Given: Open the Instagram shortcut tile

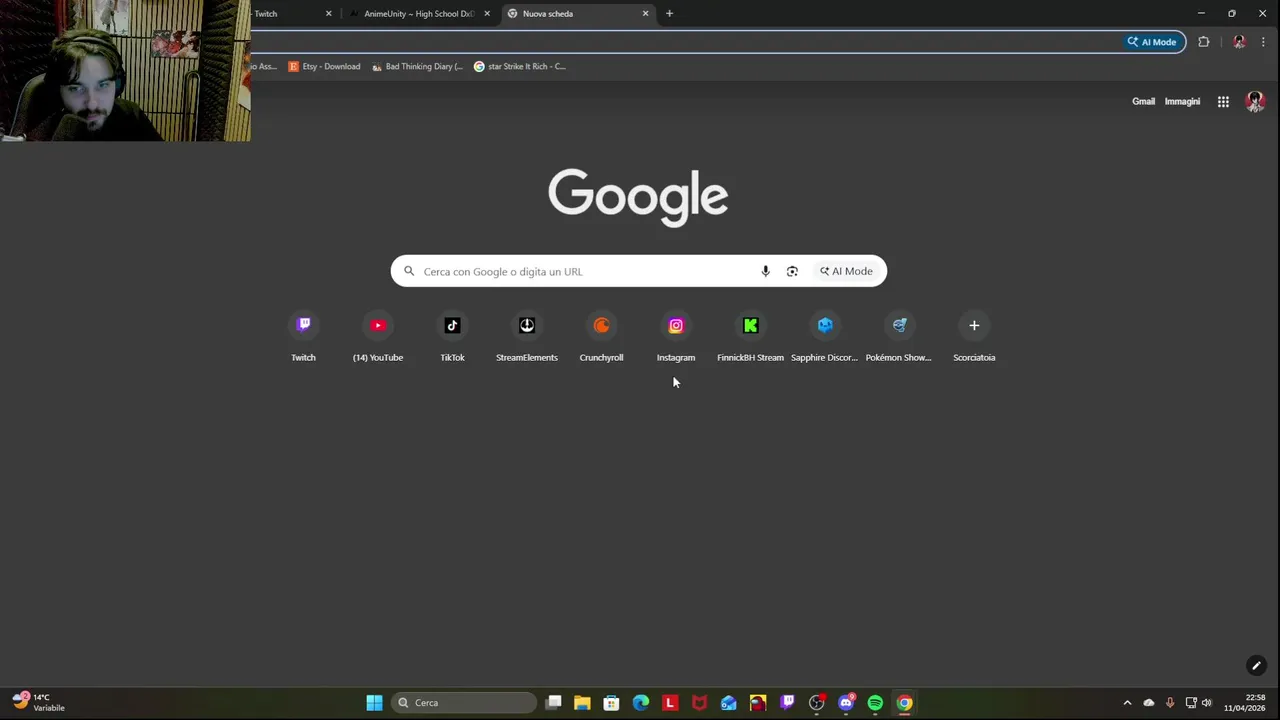Looking at the screenshot, I should coord(676,338).
